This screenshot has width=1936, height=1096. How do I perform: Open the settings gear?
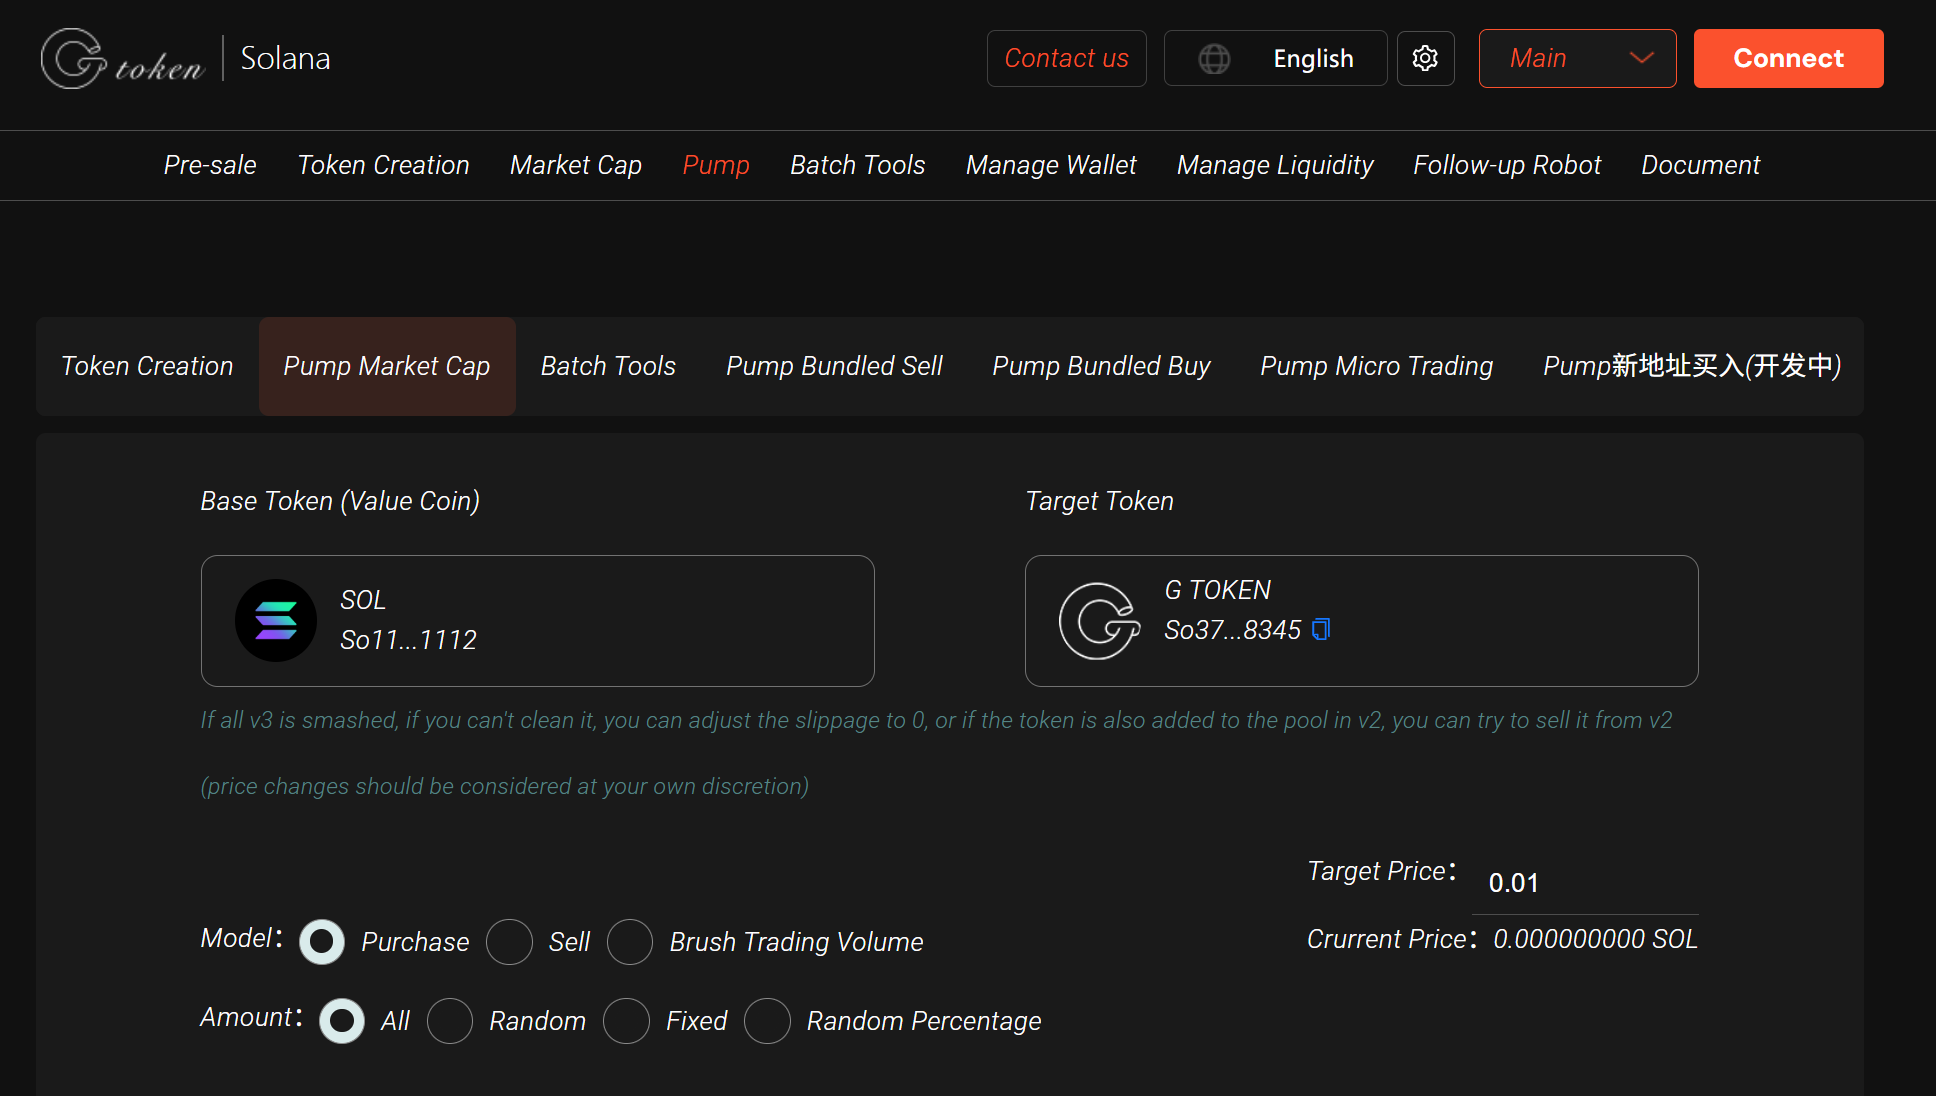(x=1425, y=58)
